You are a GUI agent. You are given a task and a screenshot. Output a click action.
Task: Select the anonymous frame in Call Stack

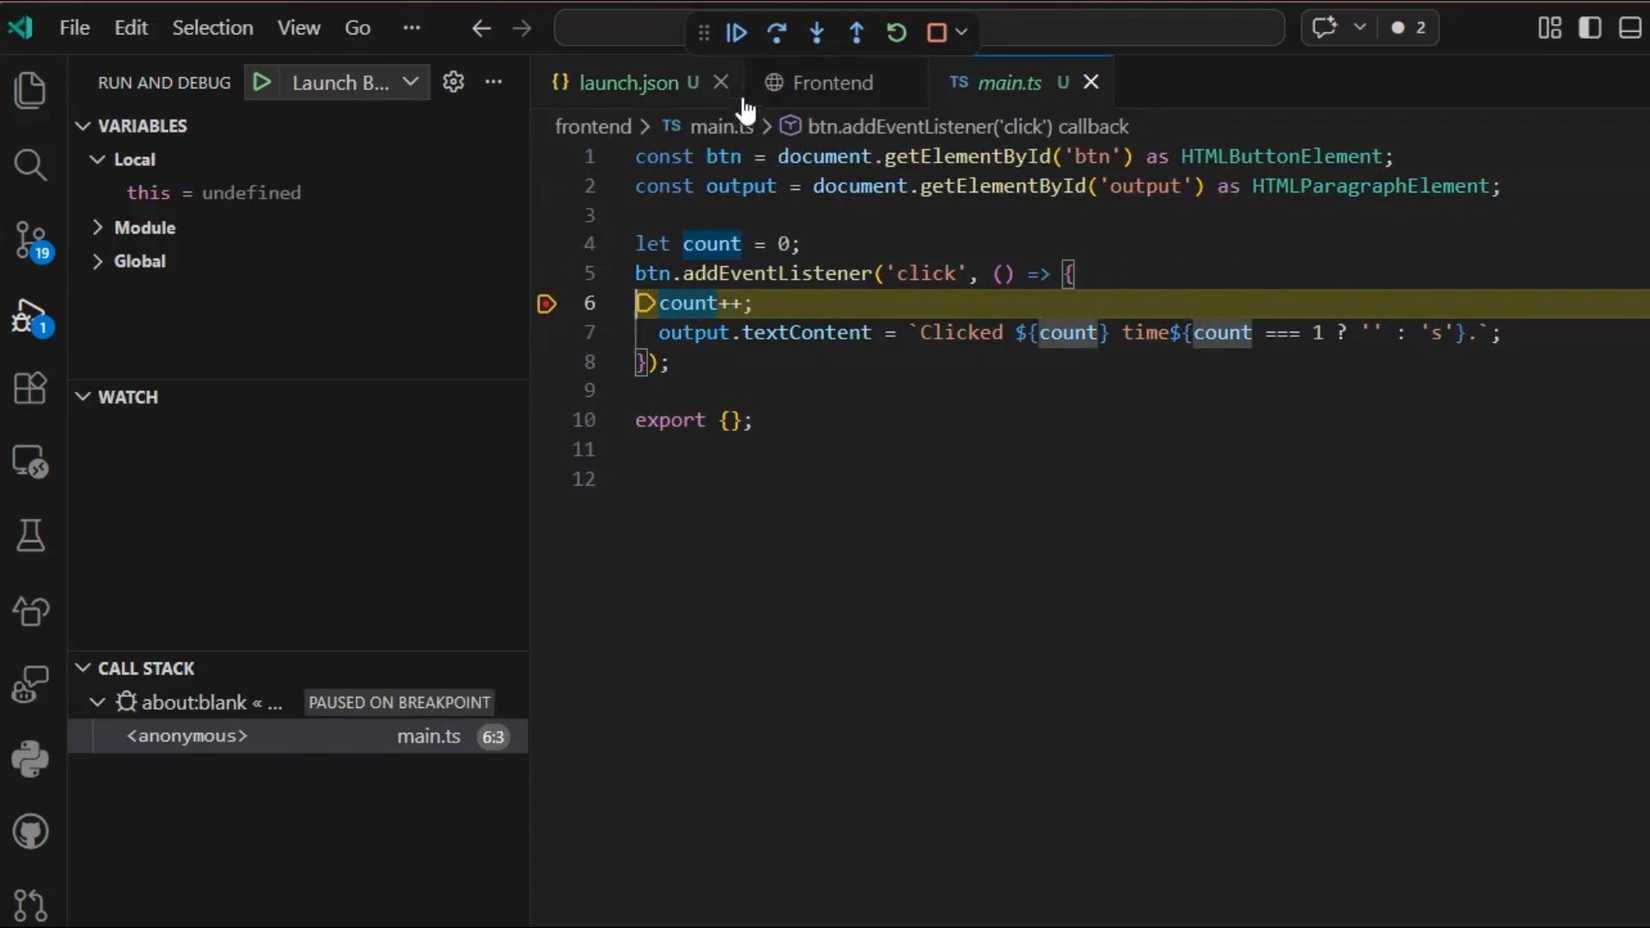(186, 737)
